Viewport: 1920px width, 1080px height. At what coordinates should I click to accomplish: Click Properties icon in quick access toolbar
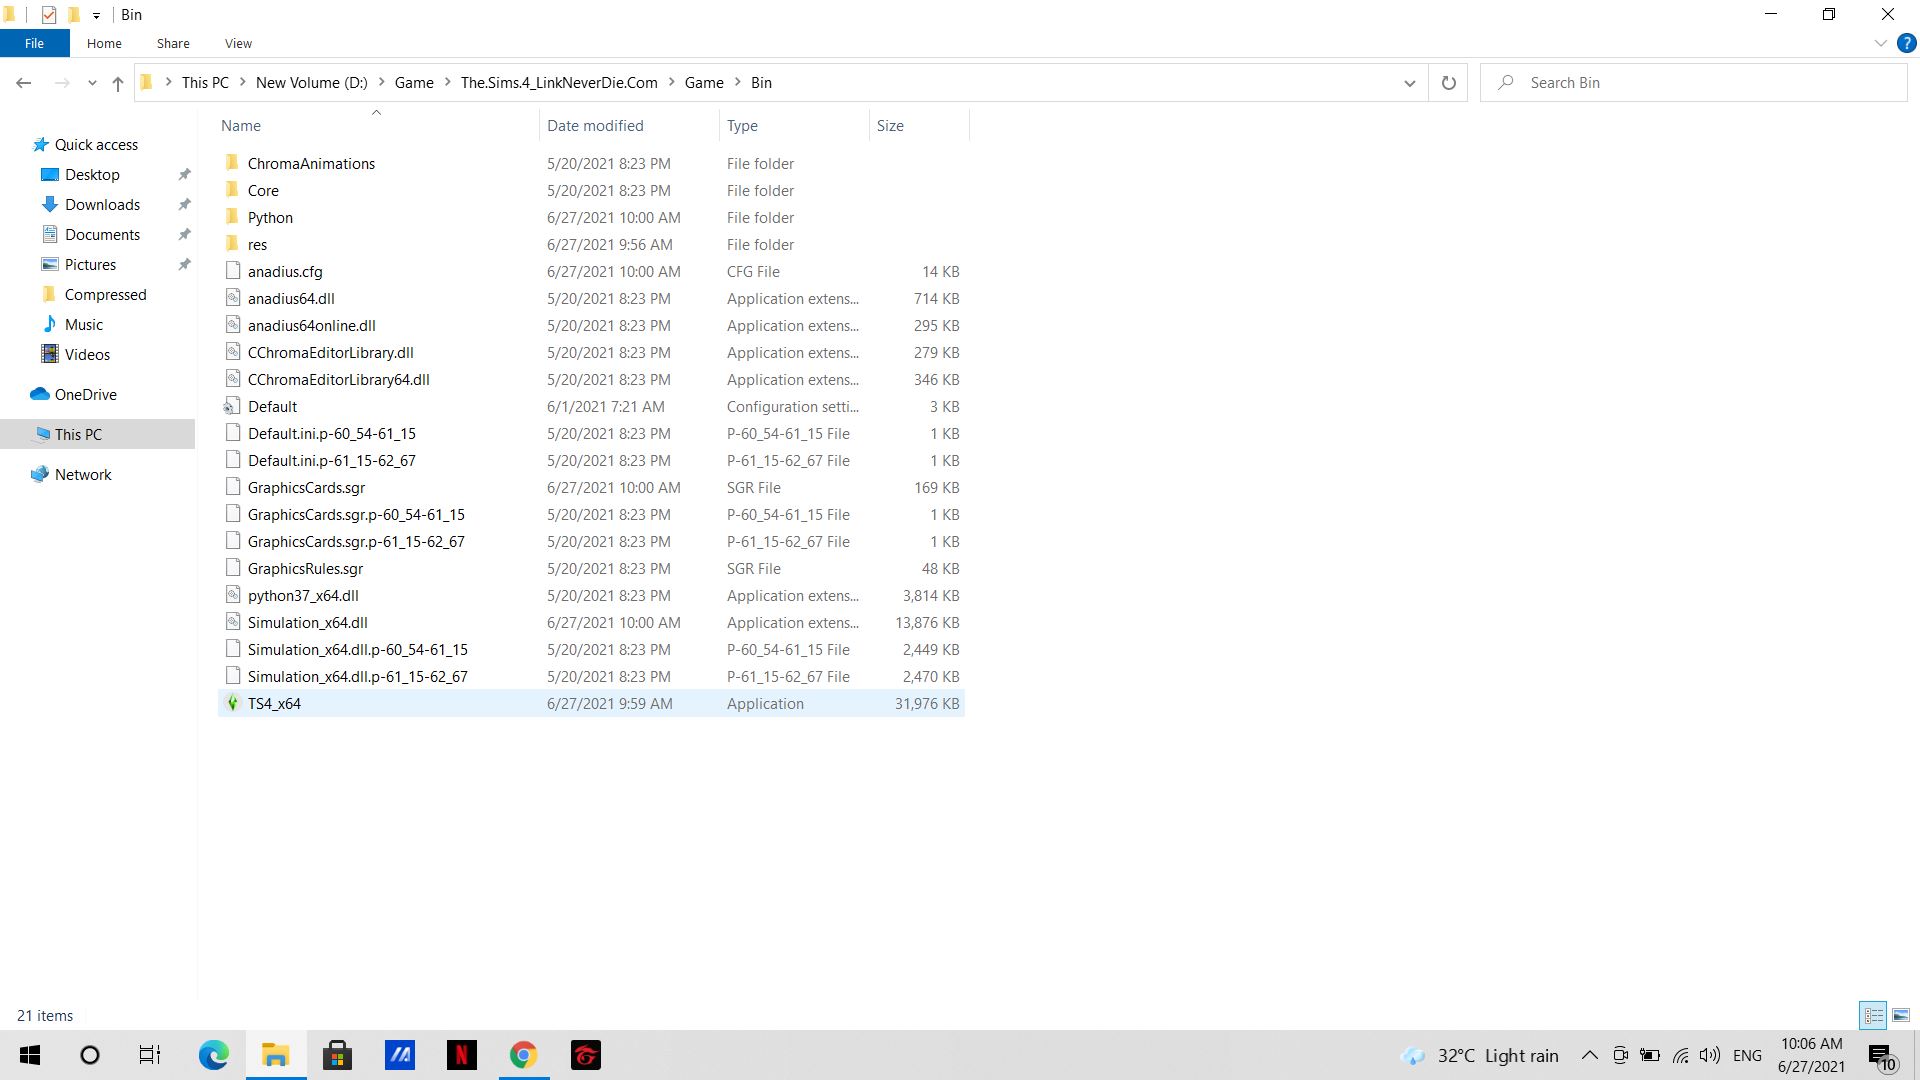(48, 14)
